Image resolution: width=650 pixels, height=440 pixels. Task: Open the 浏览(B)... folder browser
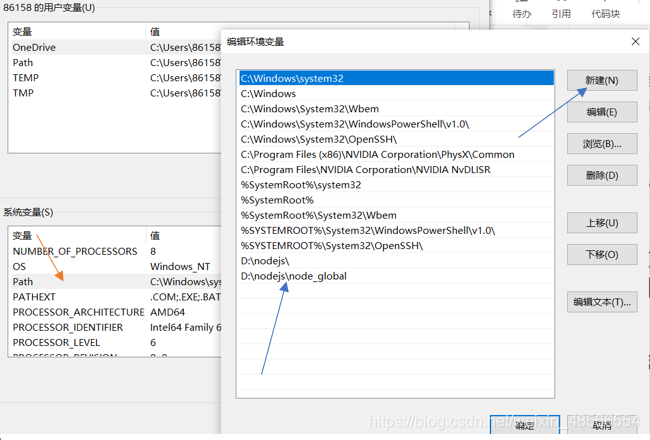click(602, 144)
